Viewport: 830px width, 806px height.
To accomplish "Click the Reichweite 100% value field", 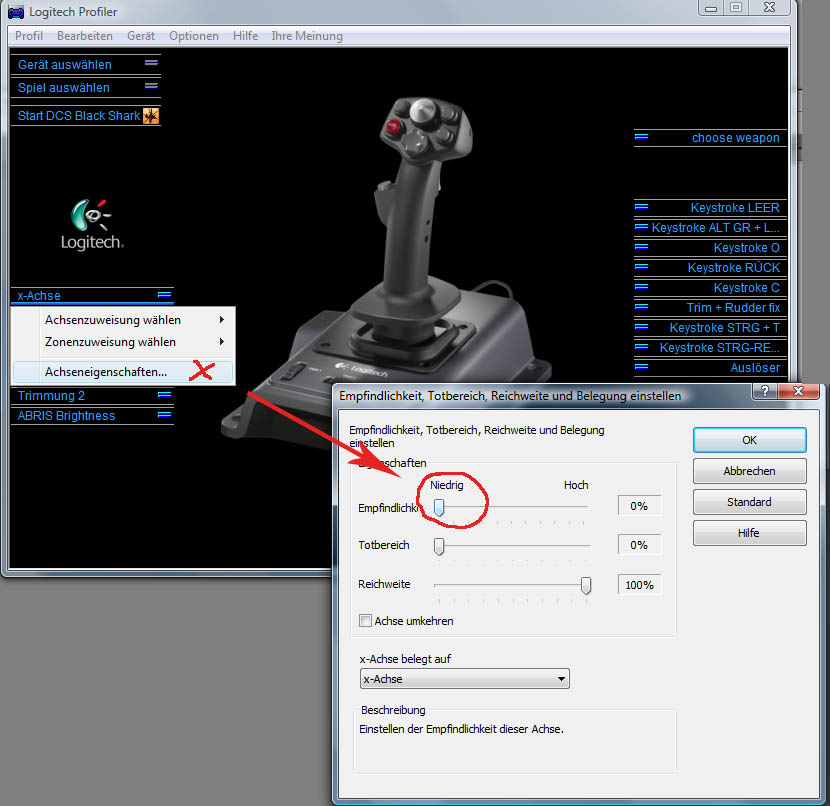I will coord(639,585).
